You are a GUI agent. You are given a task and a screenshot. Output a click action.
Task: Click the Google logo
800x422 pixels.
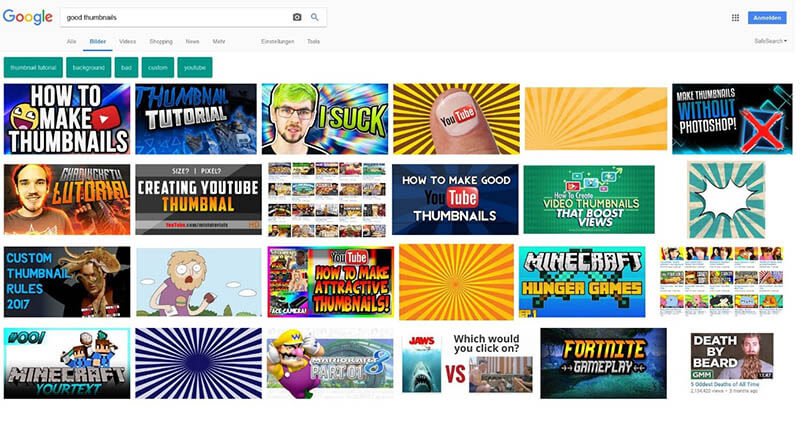27,17
